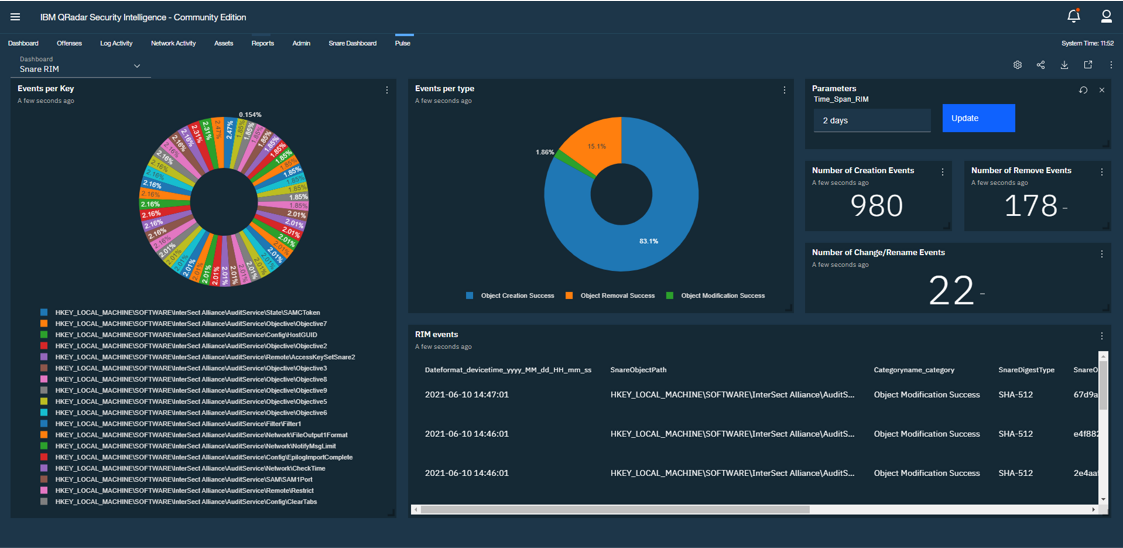Reset parameters with the refresh icon
This screenshot has width=1123, height=548.
pyautogui.click(x=1084, y=90)
